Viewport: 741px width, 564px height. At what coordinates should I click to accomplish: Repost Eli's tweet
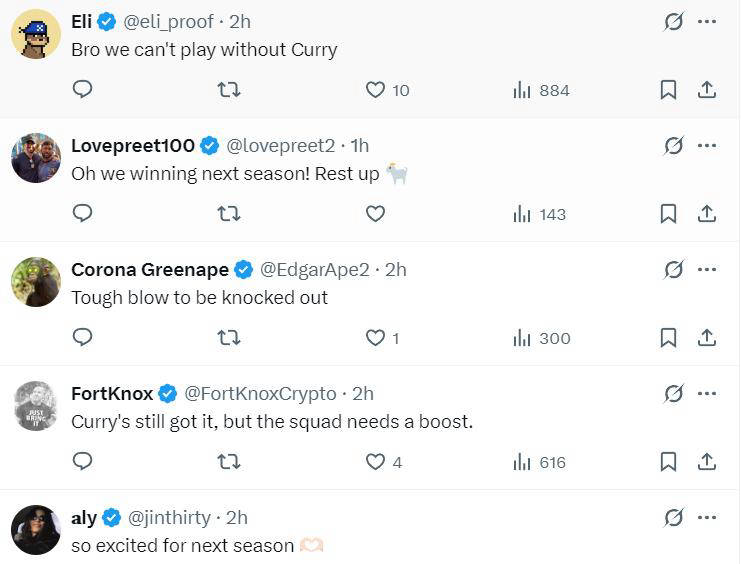[228, 89]
